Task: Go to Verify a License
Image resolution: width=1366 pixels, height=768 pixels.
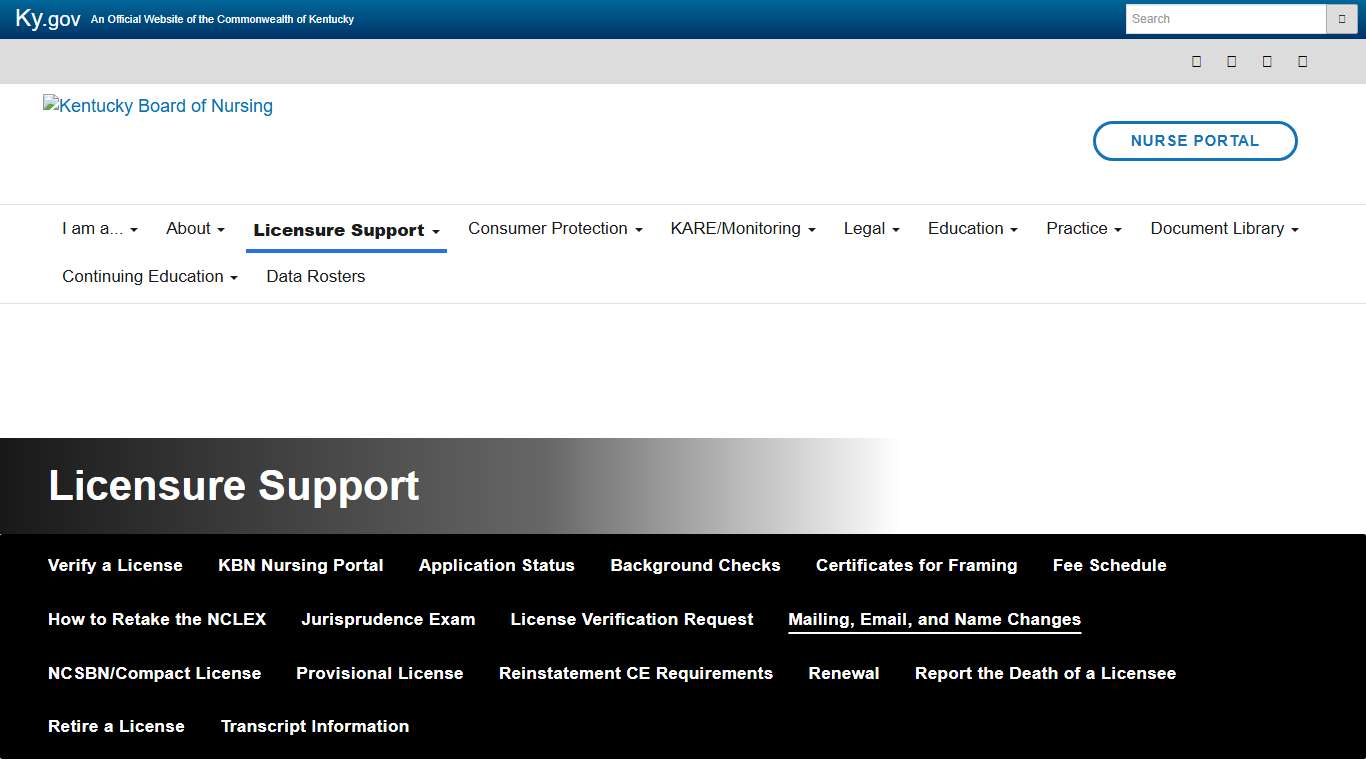Action: pyautogui.click(x=115, y=566)
